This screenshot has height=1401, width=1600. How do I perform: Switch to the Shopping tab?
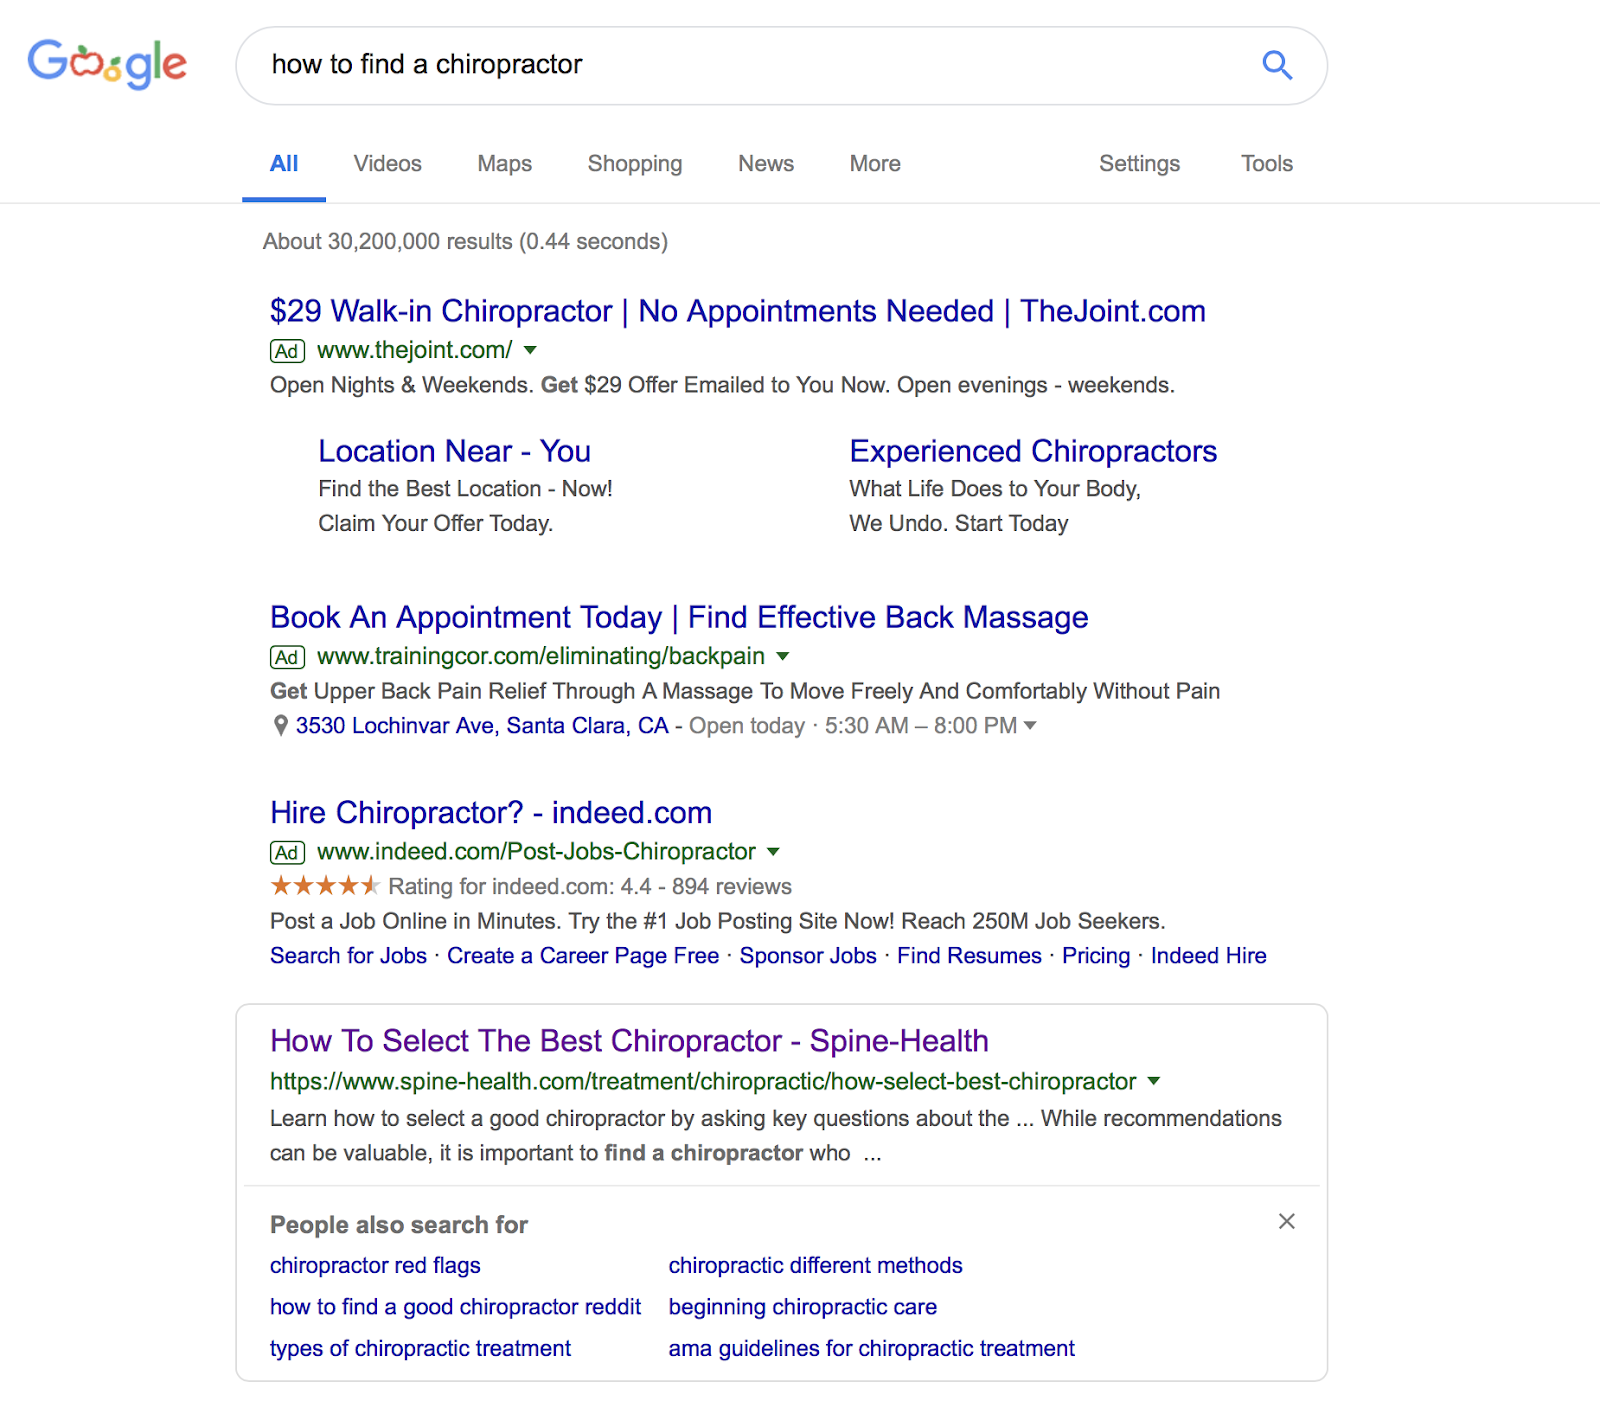(635, 164)
